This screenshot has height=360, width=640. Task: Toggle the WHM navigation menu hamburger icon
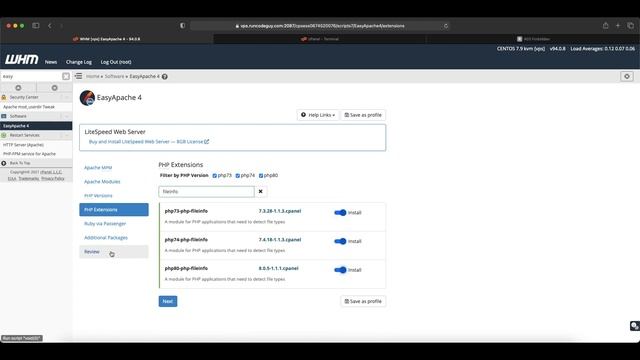tap(79, 76)
